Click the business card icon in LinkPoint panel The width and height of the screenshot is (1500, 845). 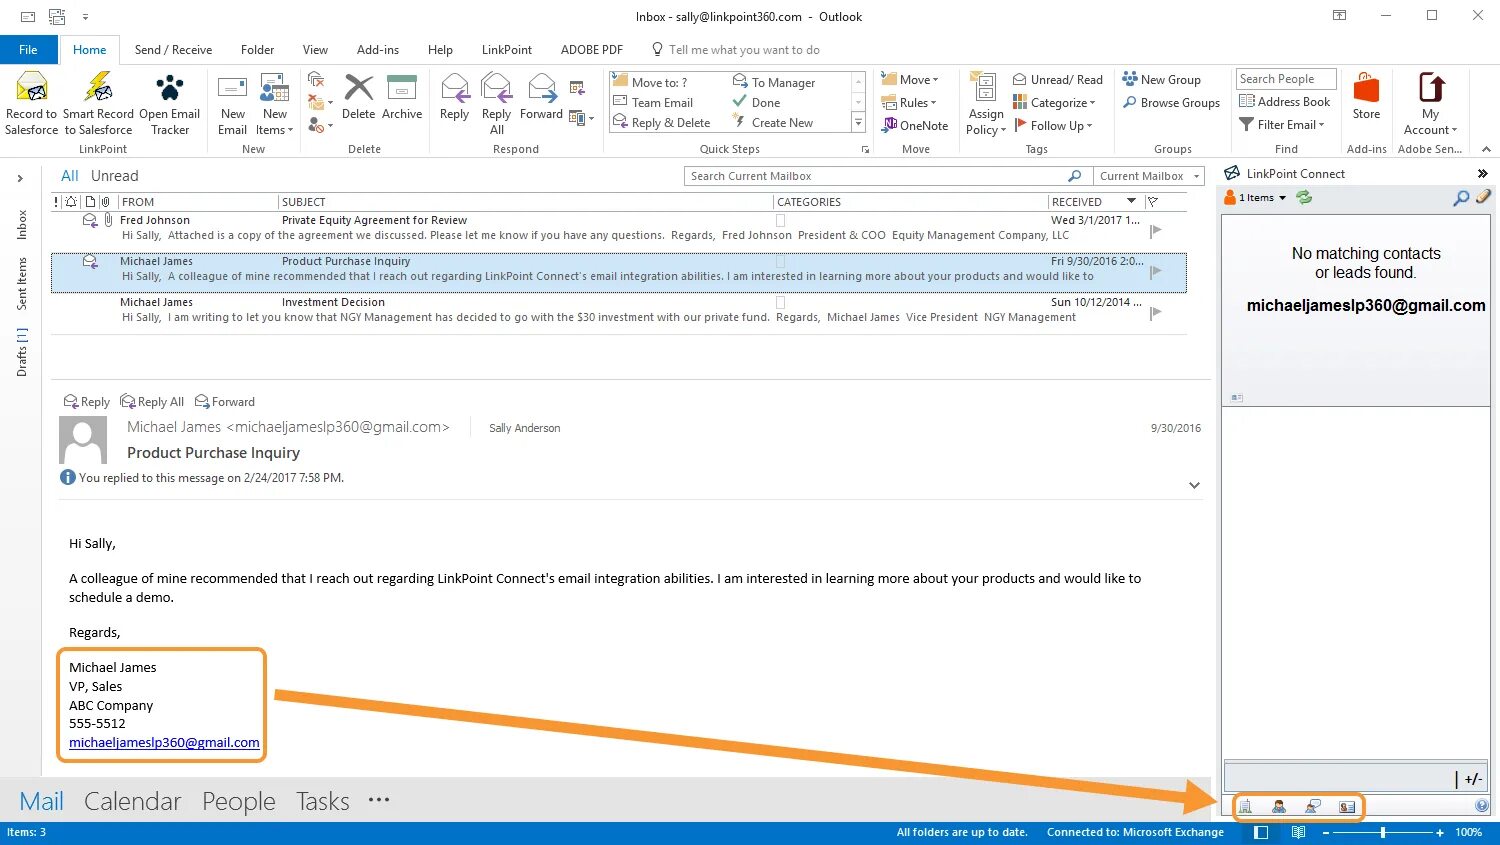(x=1347, y=806)
